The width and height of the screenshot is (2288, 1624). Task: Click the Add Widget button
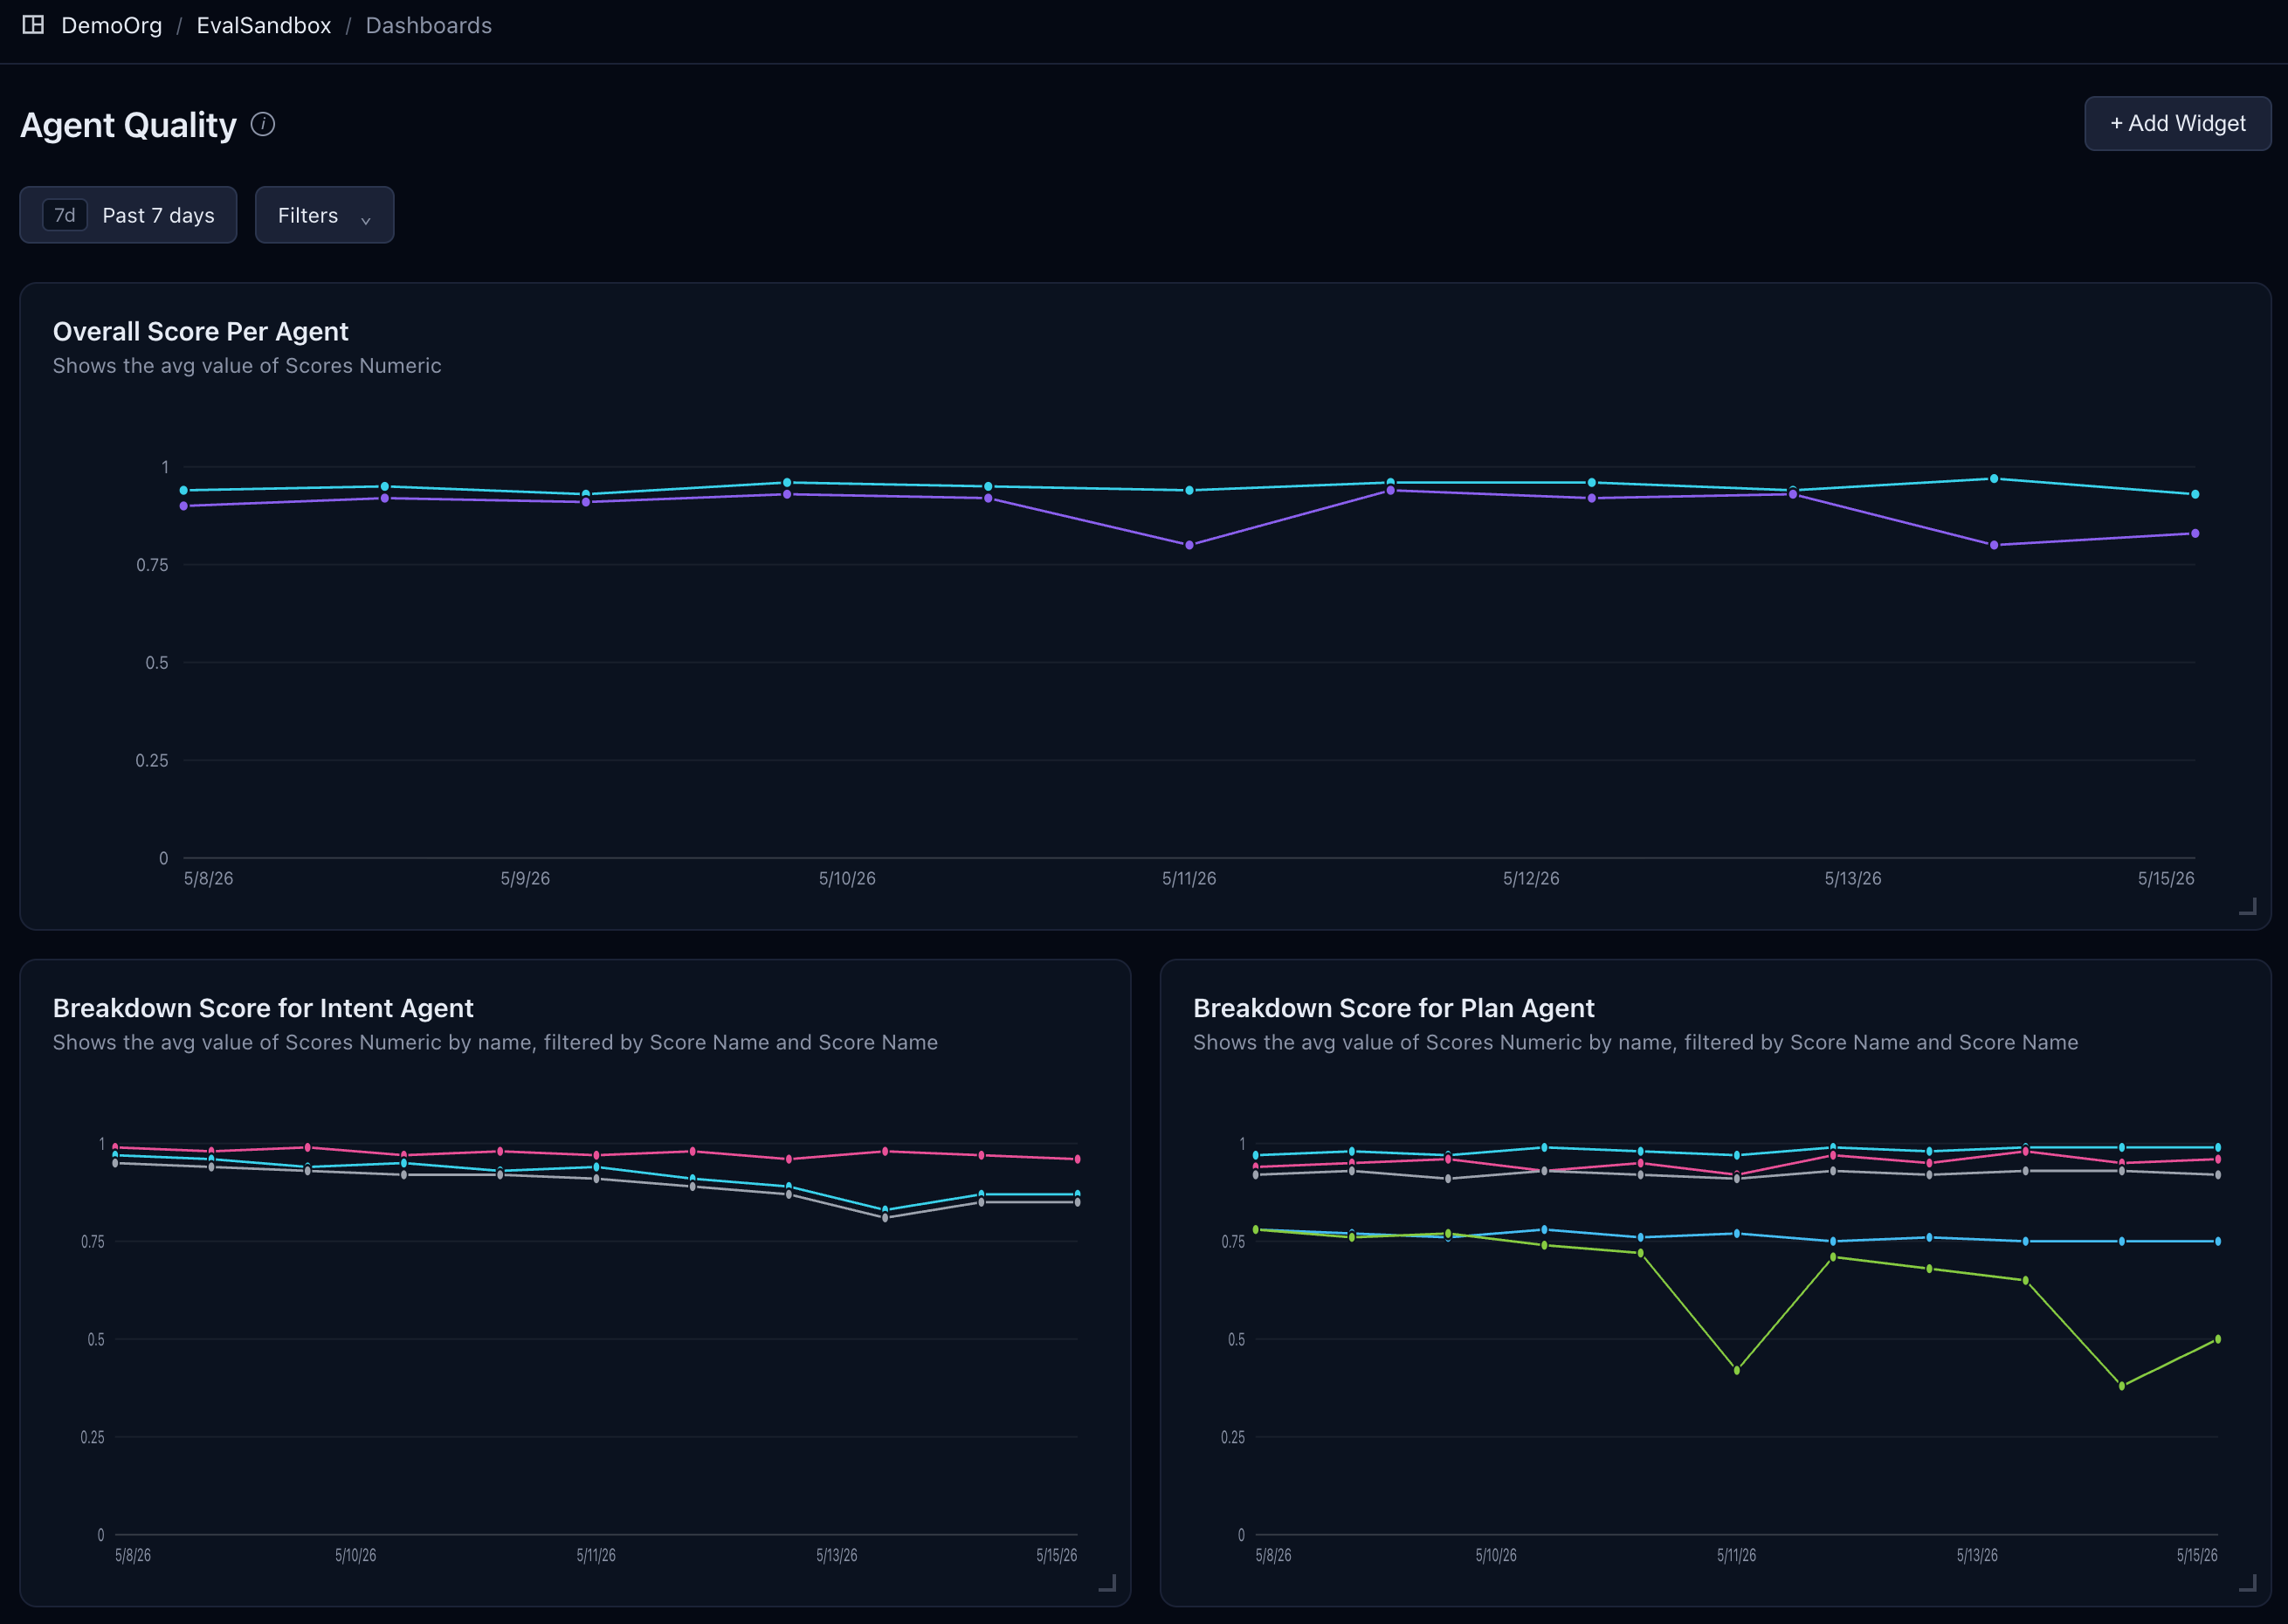2177,123
